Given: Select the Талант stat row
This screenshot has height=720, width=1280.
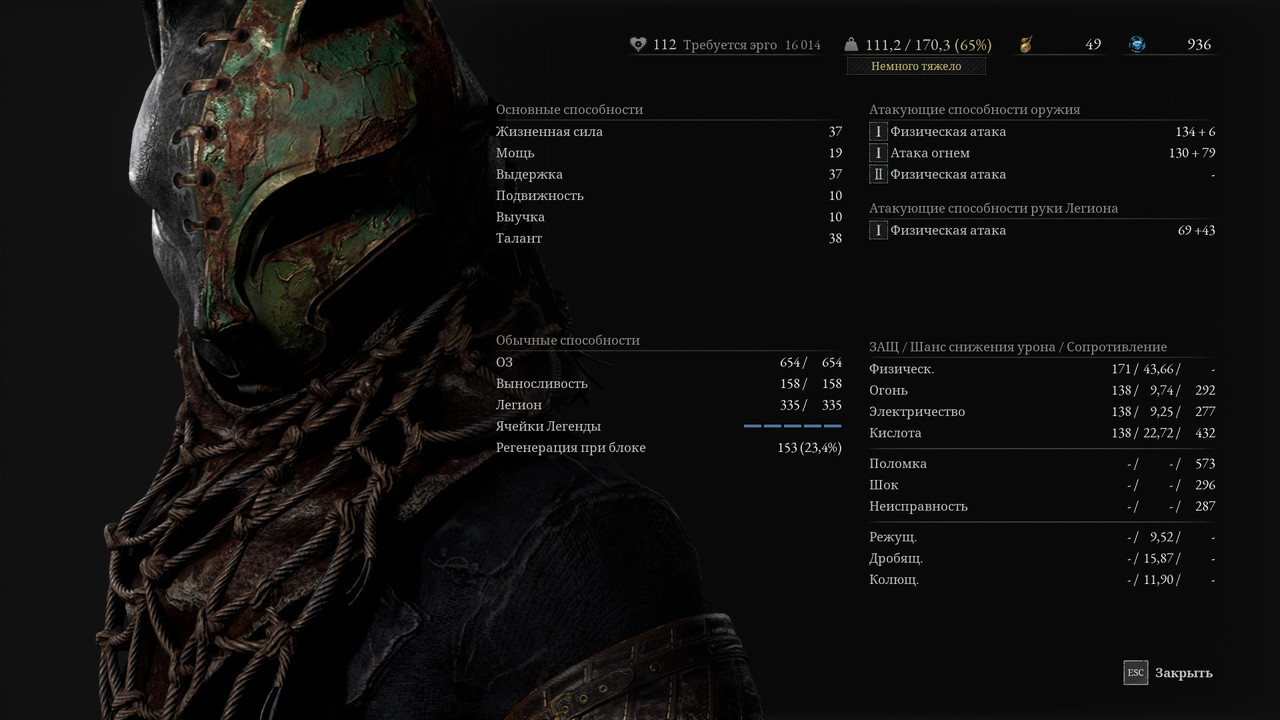Looking at the screenshot, I should tap(669, 238).
